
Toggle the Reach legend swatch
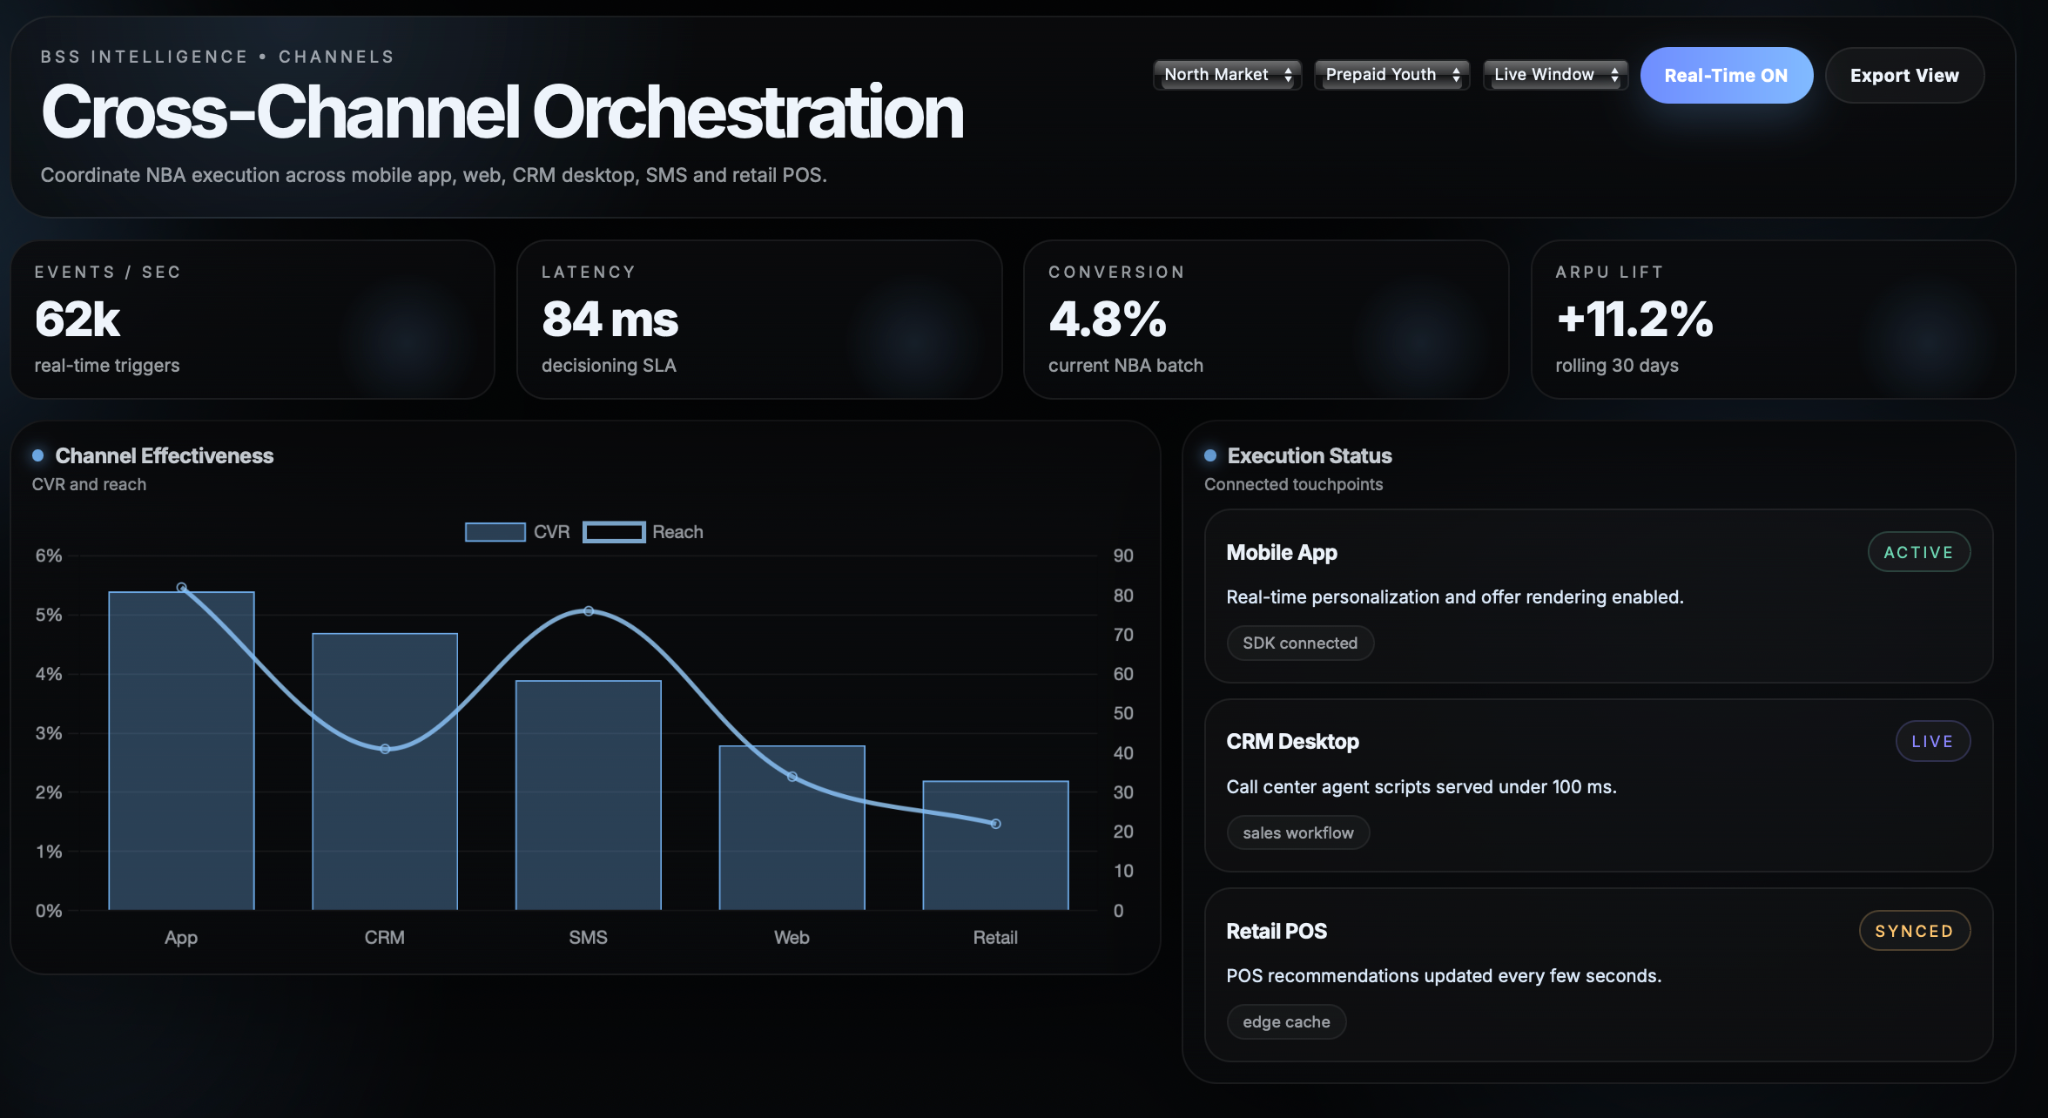point(614,532)
